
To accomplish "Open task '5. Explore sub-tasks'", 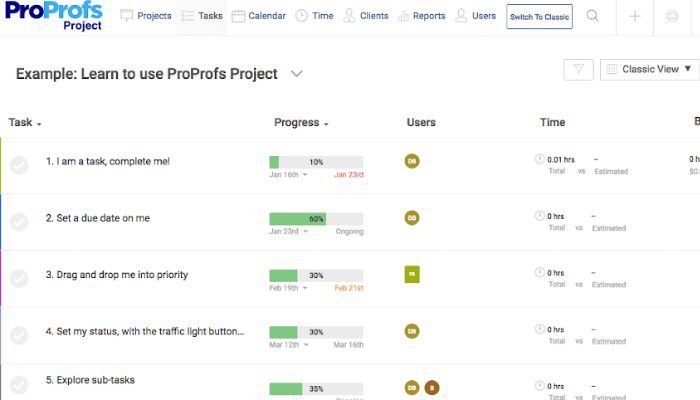I will click(x=90, y=380).
